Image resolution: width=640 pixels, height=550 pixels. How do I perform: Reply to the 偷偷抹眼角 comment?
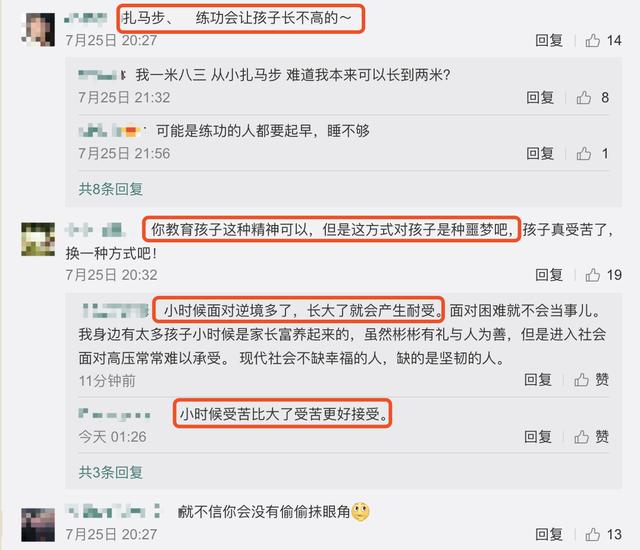point(549,534)
